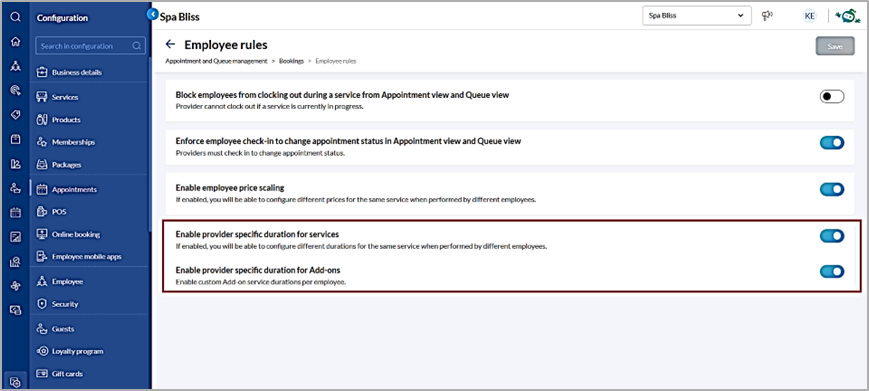Click the magnifier in configuration search box

[x=137, y=46]
